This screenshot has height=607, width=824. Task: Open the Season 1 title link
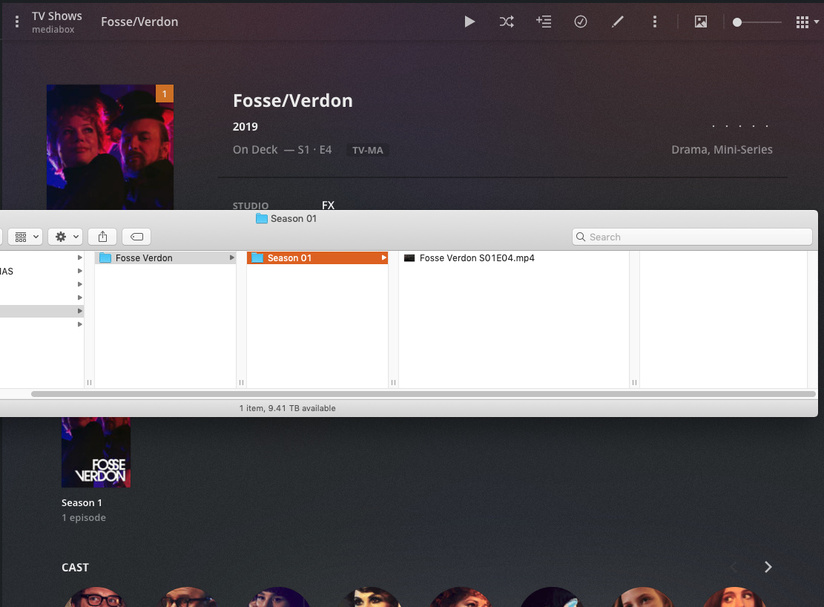(81, 503)
